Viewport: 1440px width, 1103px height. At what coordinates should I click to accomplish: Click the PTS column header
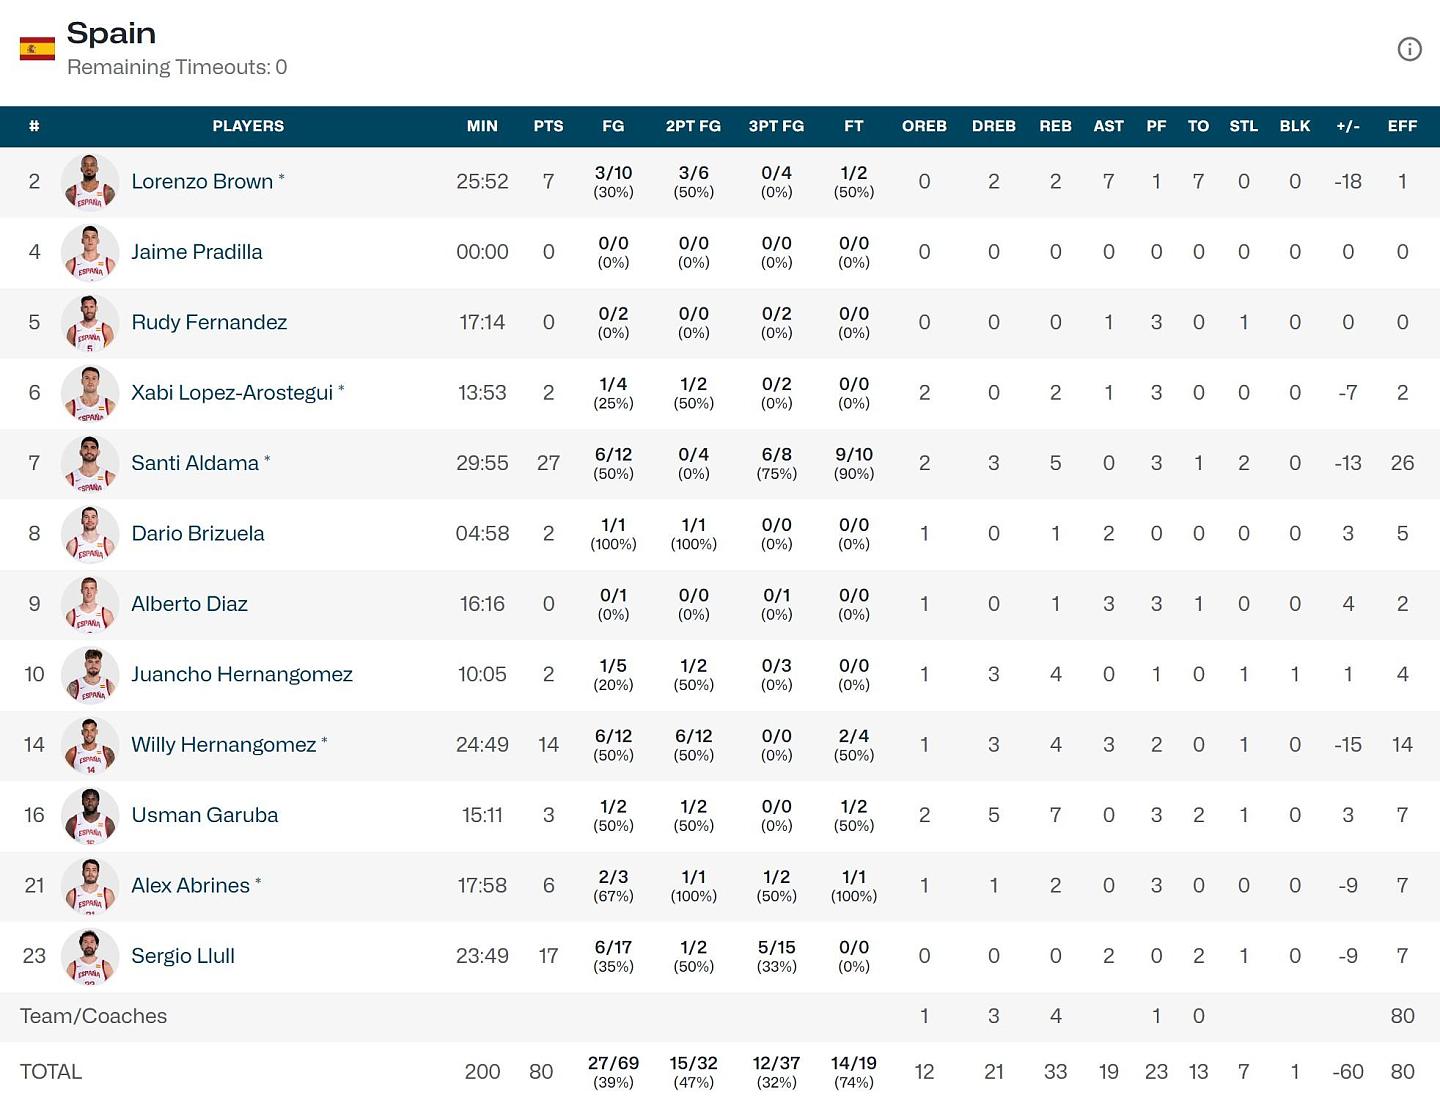(548, 126)
